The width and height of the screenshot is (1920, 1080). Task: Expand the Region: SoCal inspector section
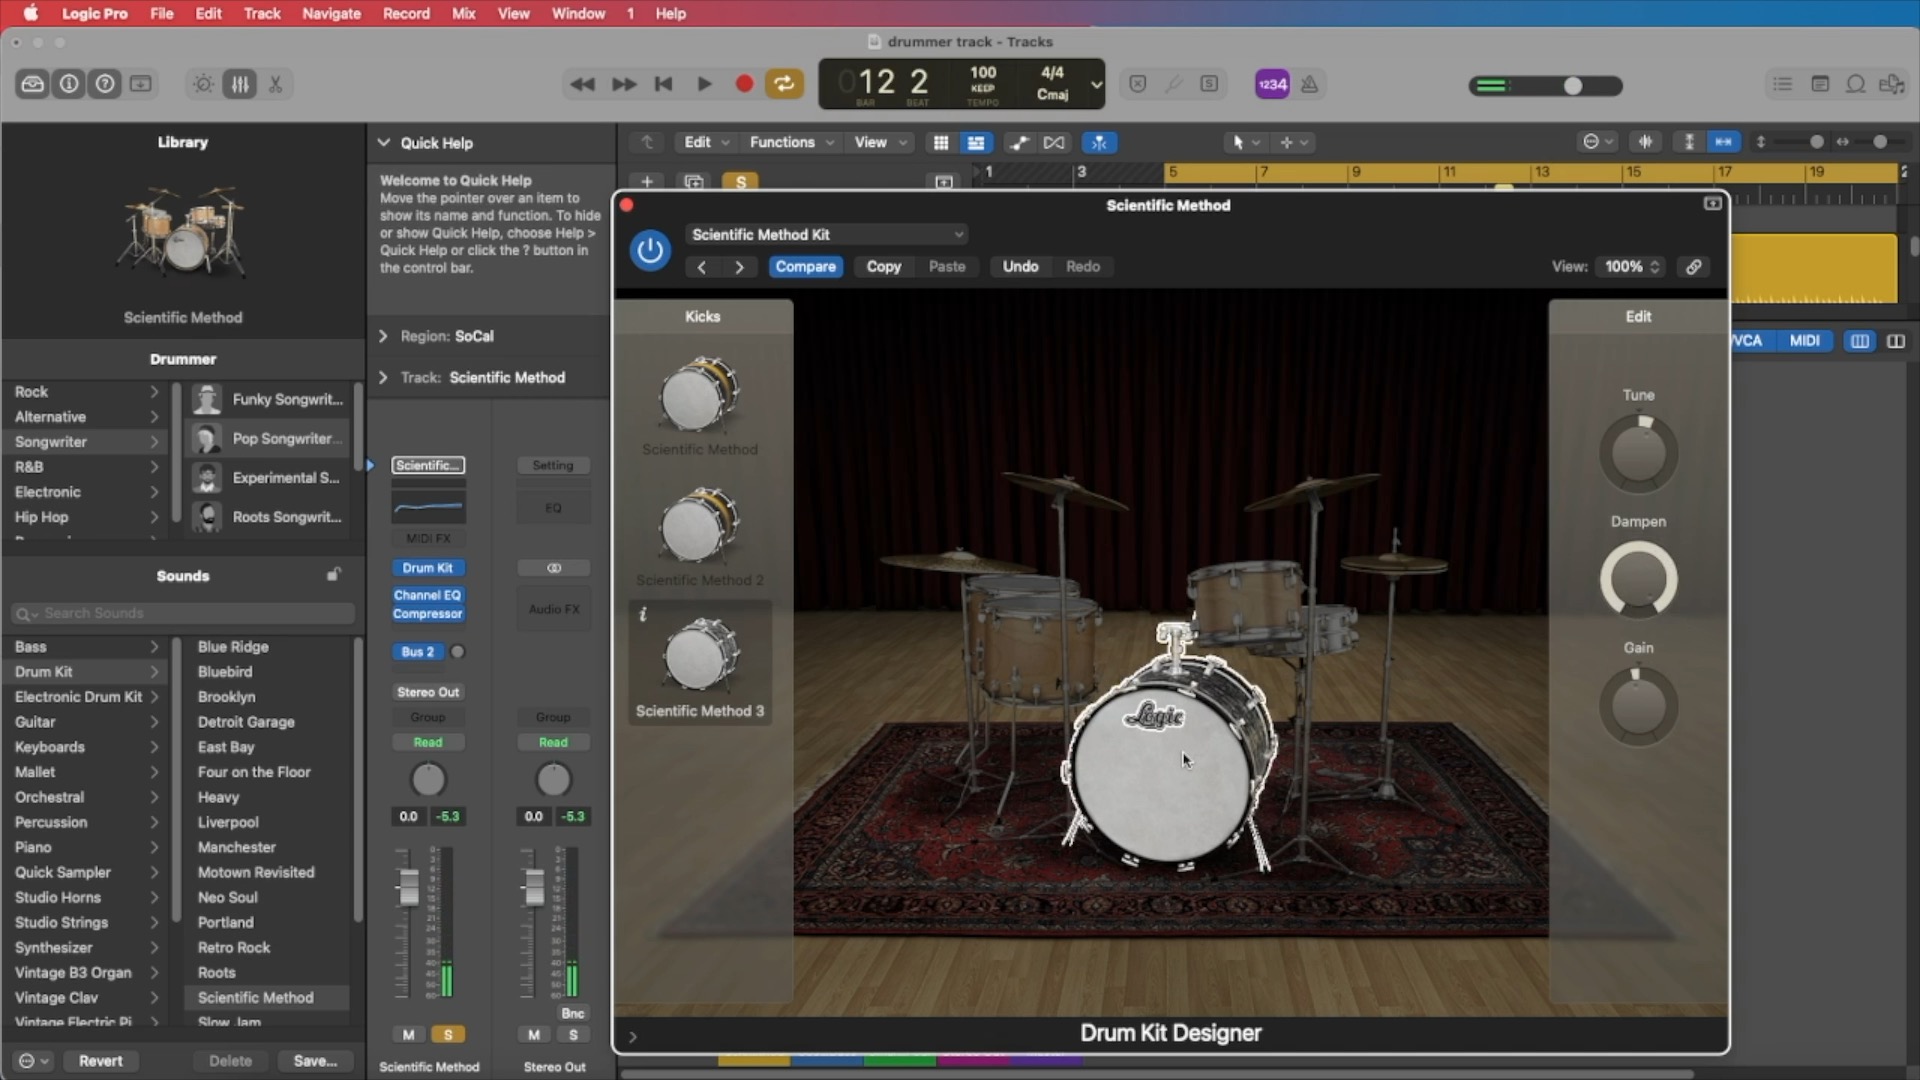383,336
